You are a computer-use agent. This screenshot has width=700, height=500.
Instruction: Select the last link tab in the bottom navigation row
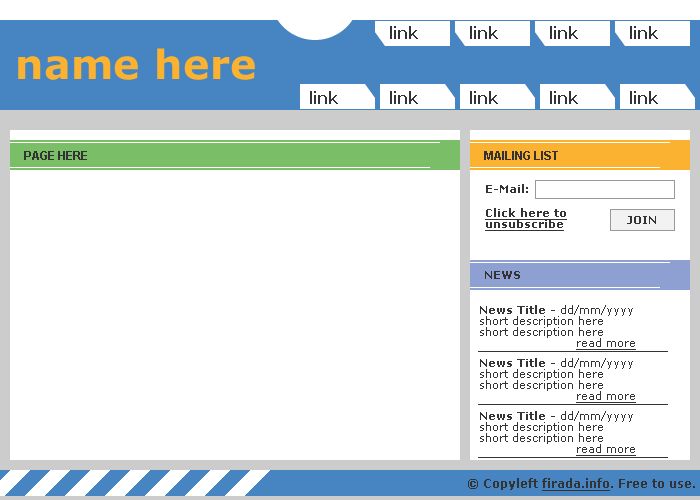pos(657,96)
